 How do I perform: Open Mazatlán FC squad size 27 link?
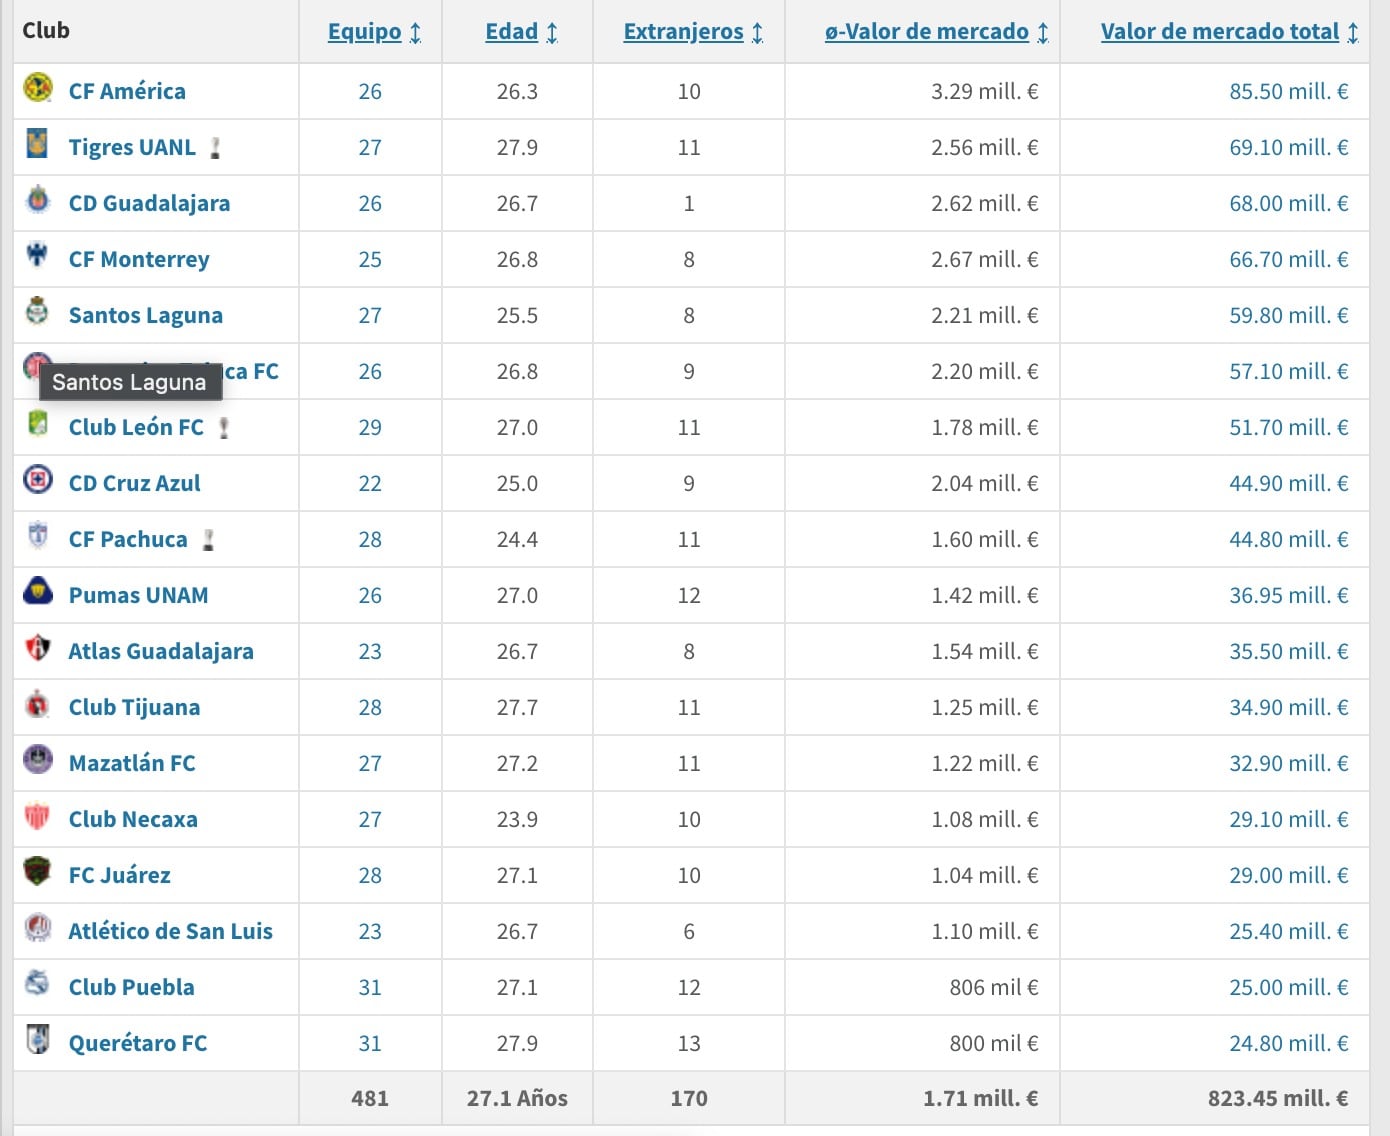point(370,763)
